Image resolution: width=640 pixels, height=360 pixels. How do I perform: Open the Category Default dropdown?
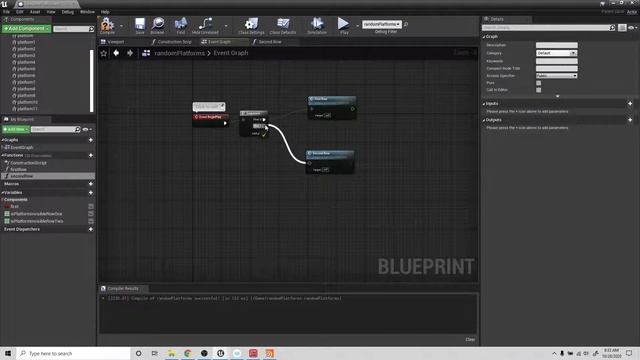556,53
